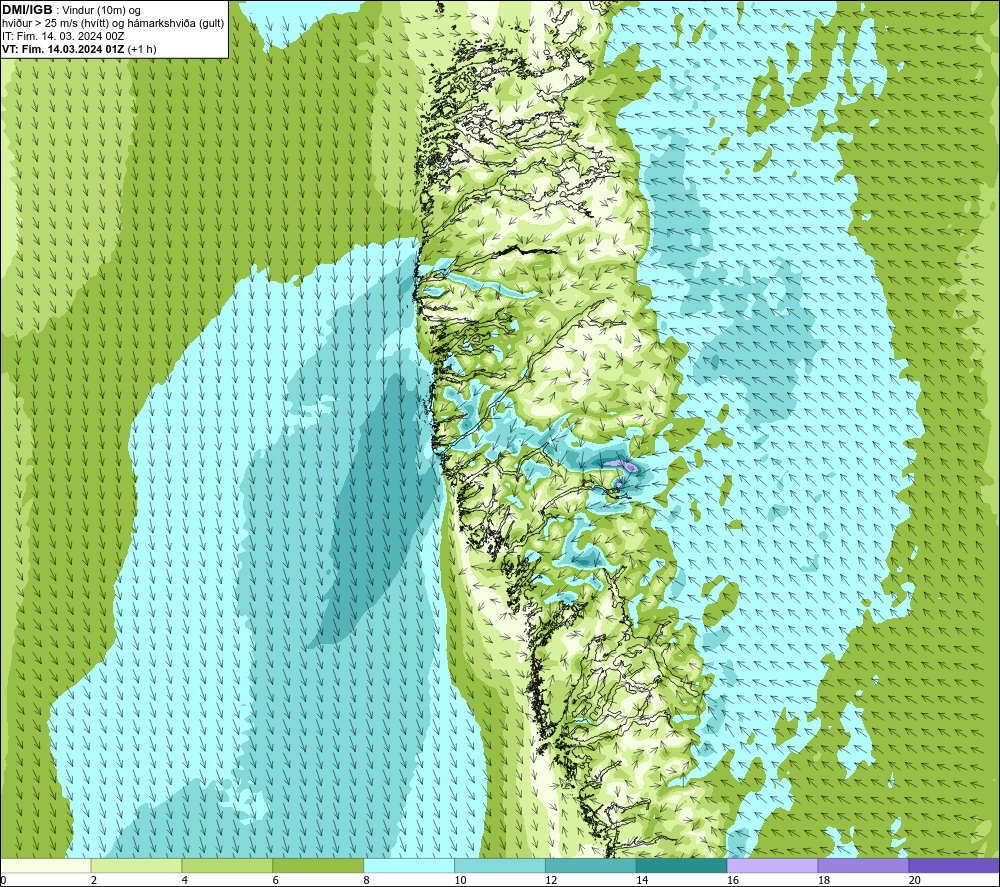Click the pale yellow 0–2 m/s legend swatch

click(x=46, y=866)
